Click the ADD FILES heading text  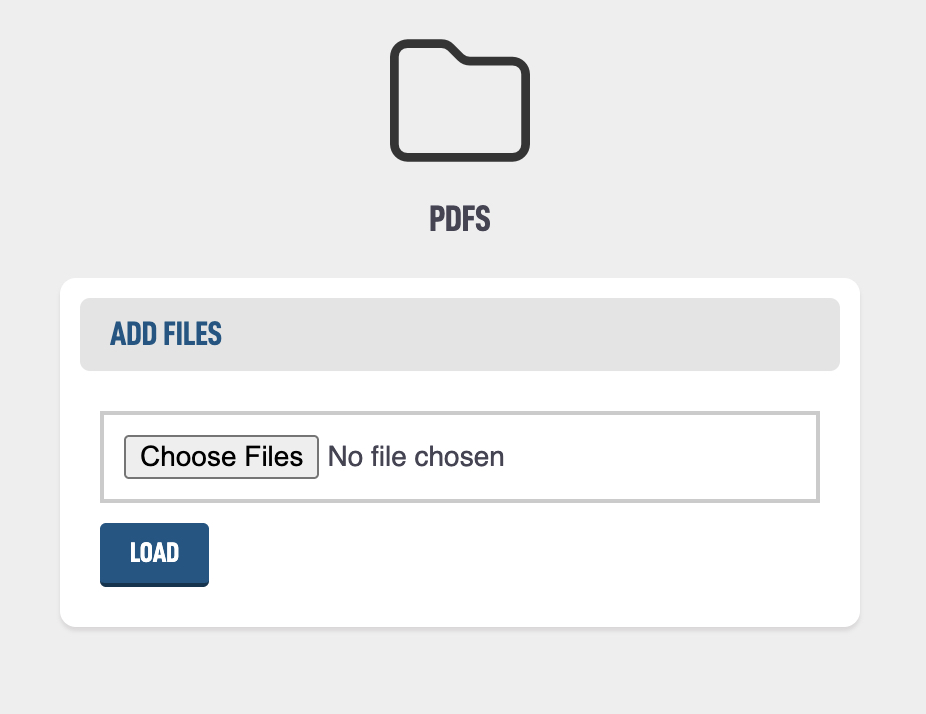pos(166,334)
